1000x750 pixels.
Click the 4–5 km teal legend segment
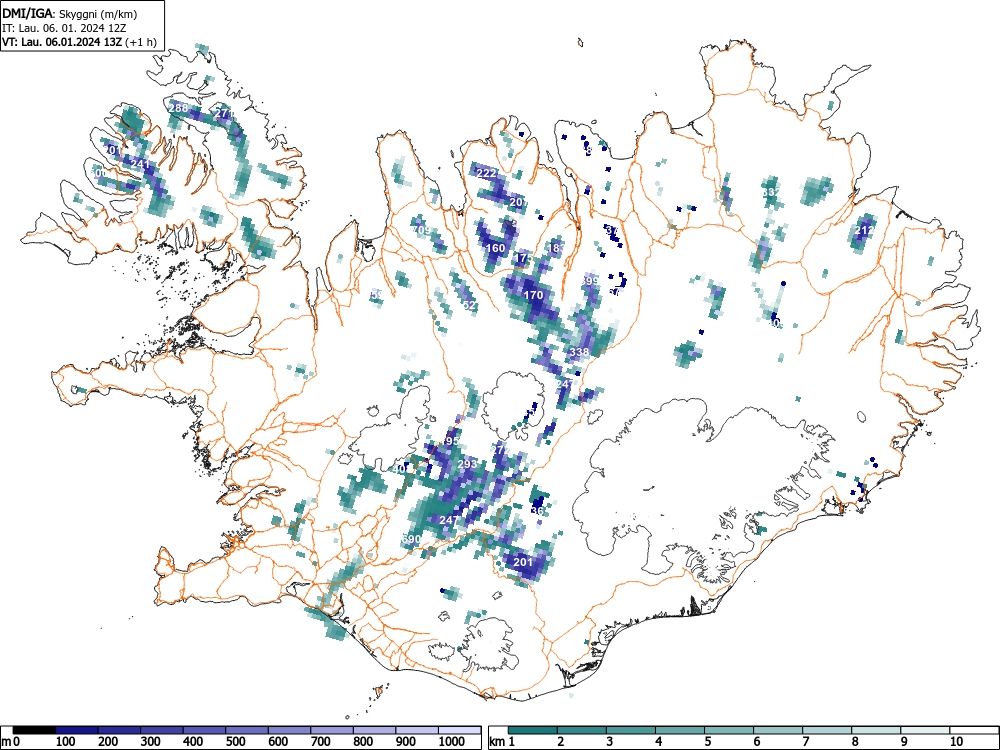680,730
